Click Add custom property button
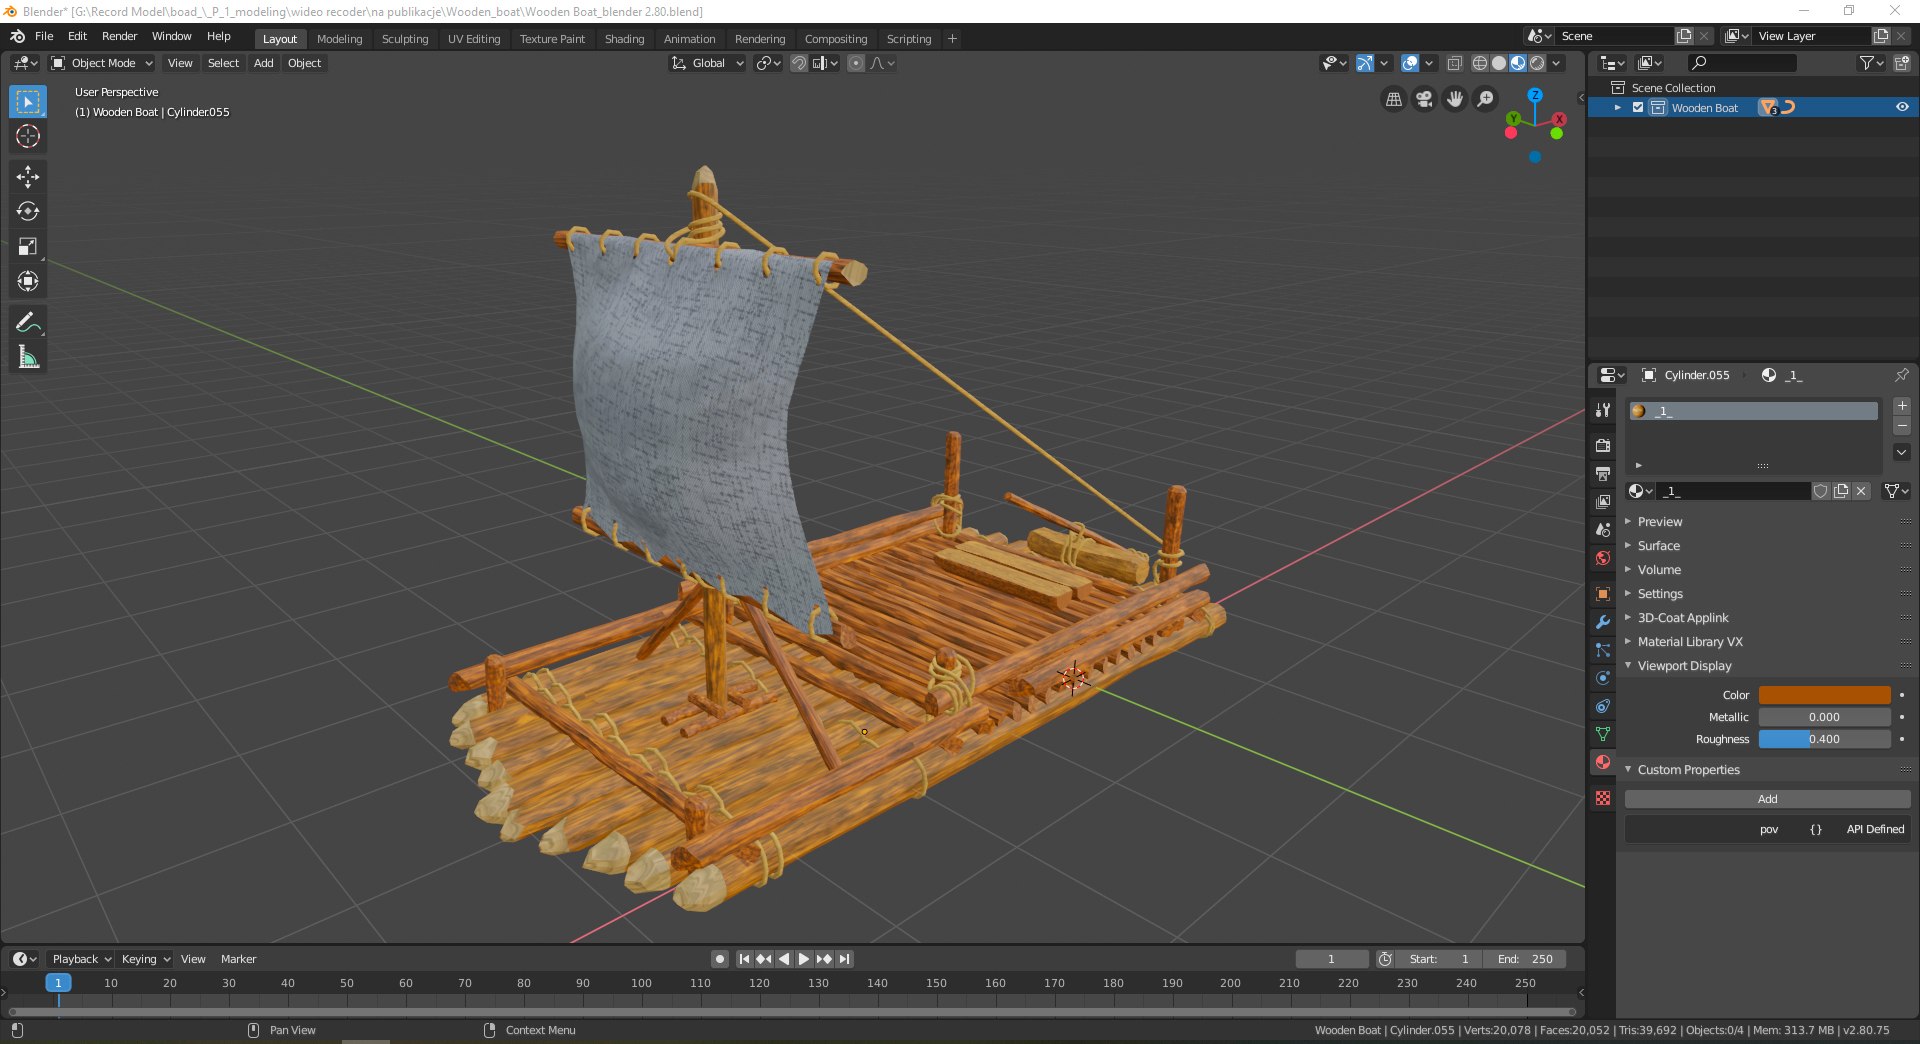Viewport: 1920px width, 1044px height. point(1767,799)
